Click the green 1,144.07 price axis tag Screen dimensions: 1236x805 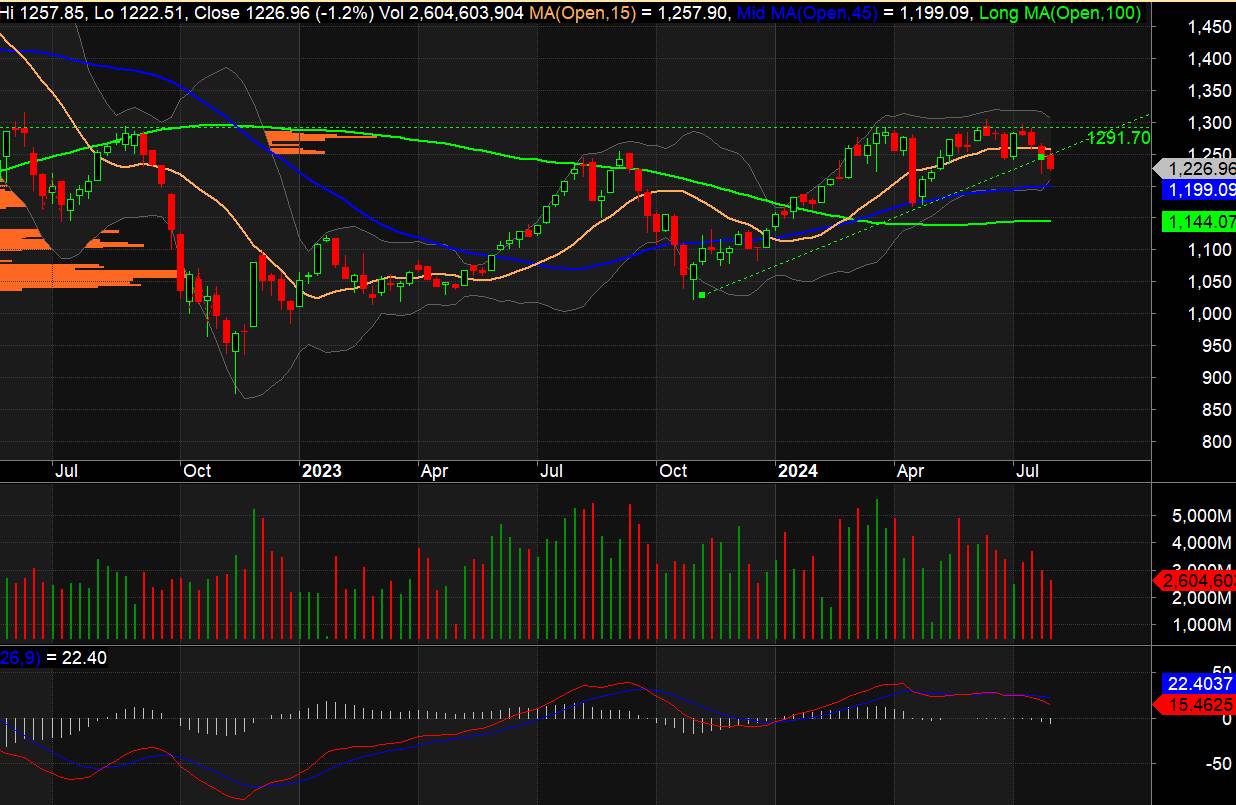pos(1198,222)
